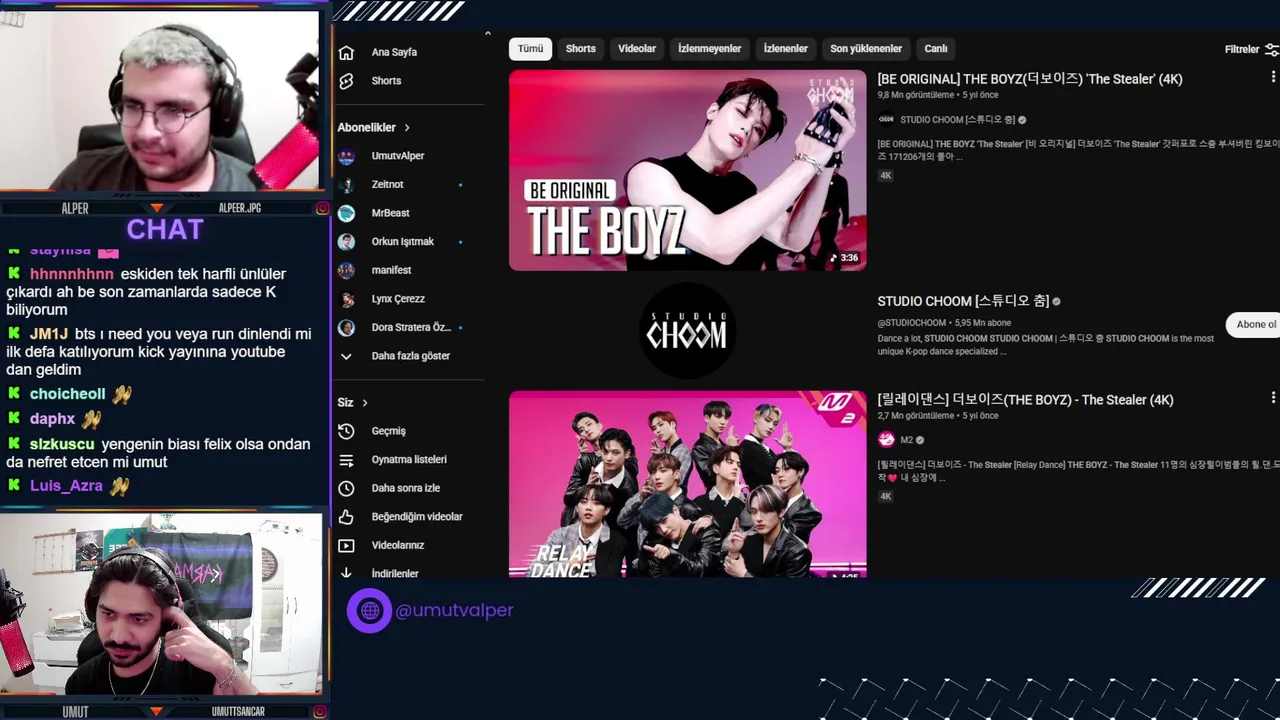Image resolution: width=1280 pixels, height=720 pixels.
Task: Click 4K badge under first video
Action: (x=886, y=176)
